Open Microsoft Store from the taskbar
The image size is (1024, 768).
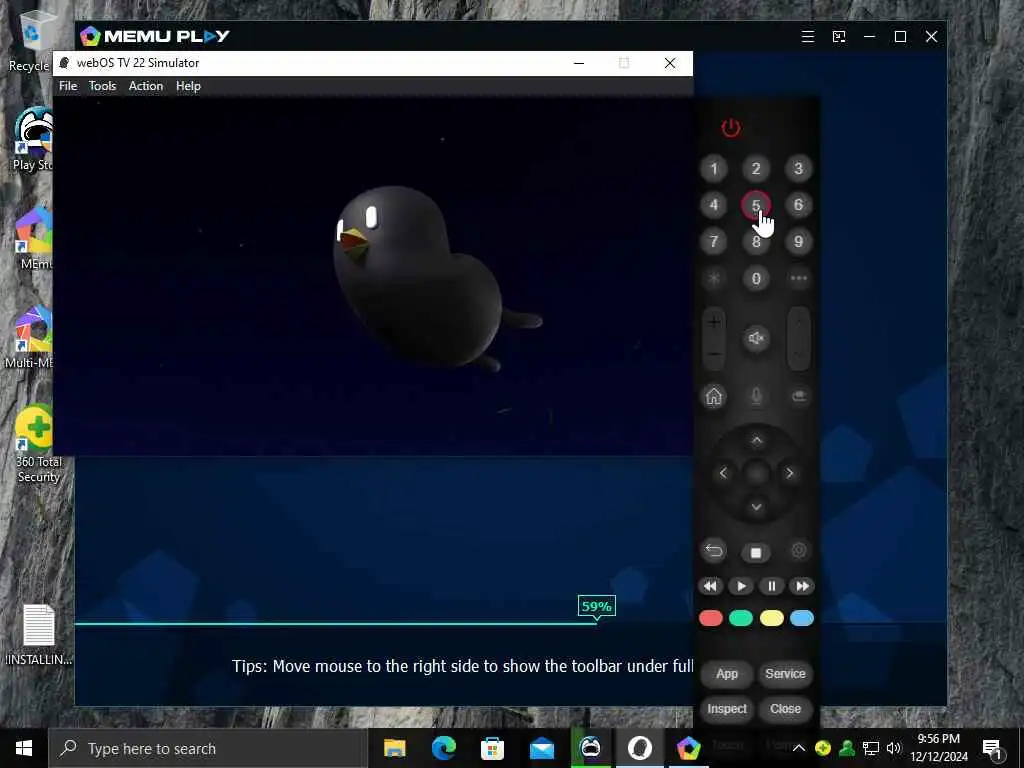pos(492,748)
